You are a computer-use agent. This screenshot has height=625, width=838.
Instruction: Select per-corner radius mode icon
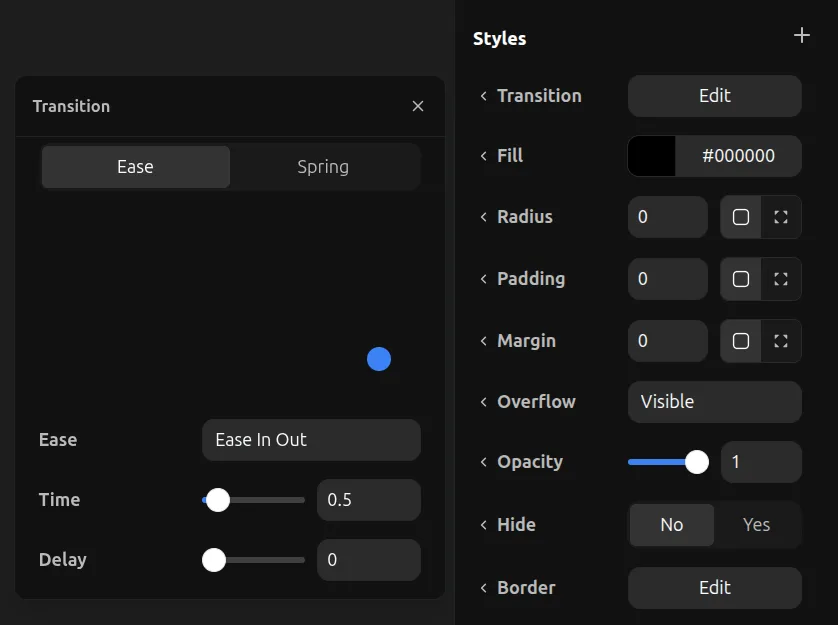click(x=781, y=217)
